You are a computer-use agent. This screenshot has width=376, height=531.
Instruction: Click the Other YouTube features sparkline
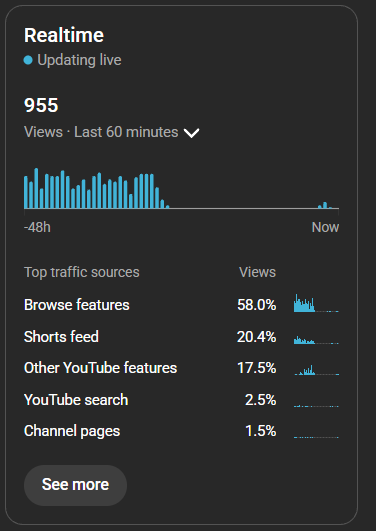pyautogui.click(x=316, y=370)
